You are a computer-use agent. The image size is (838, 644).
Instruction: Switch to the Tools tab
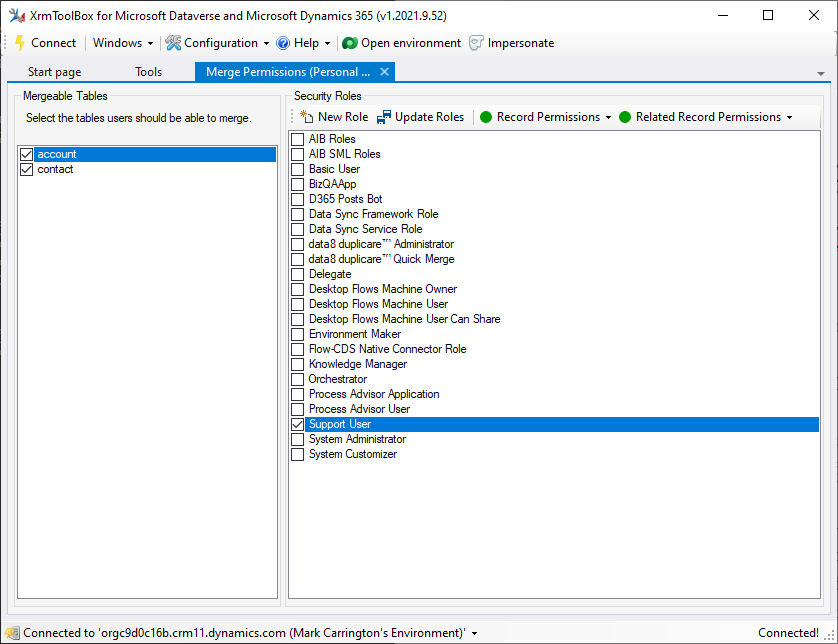(x=149, y=72)
